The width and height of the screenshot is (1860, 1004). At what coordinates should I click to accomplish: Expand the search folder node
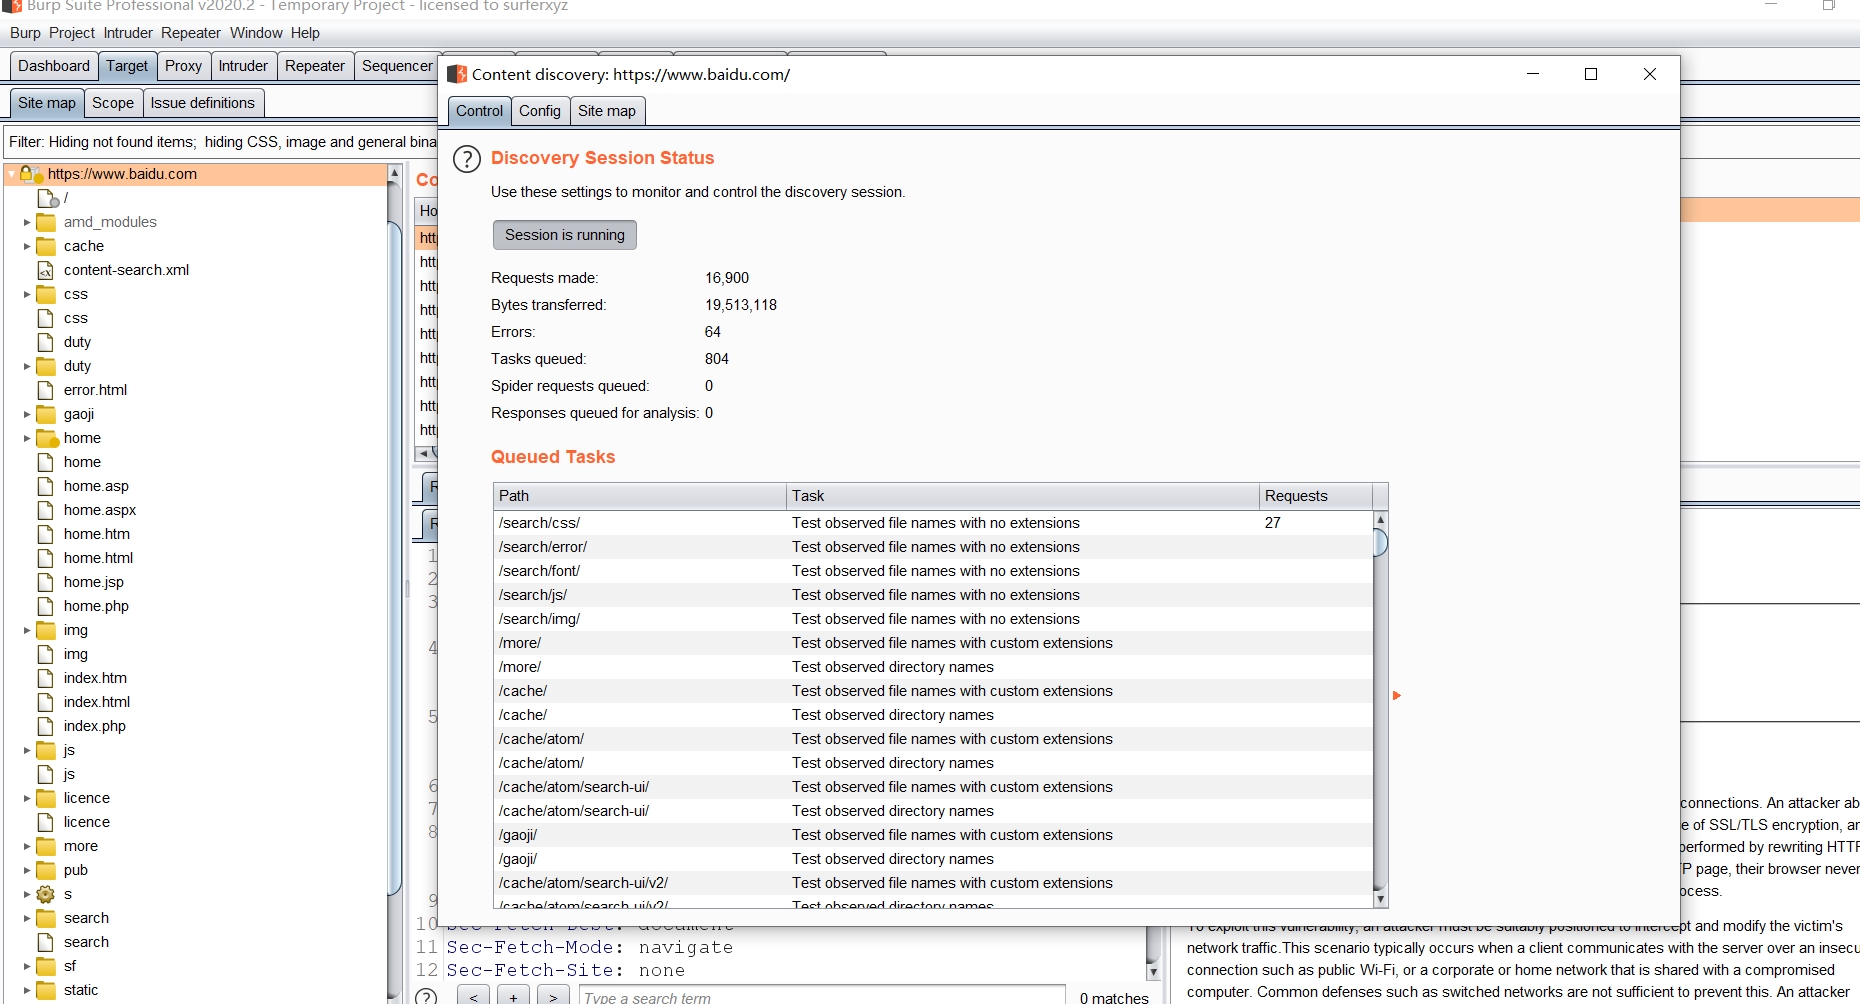click(27, 918)
